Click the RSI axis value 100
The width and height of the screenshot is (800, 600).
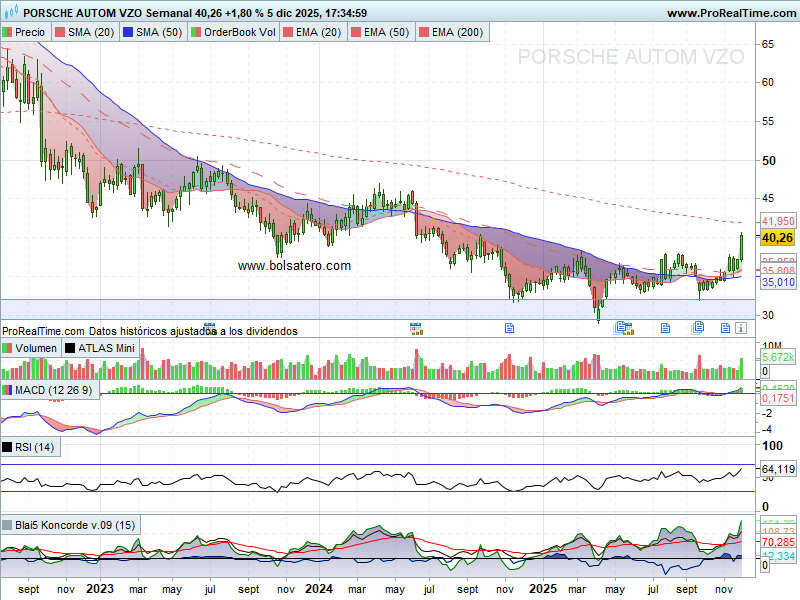(x=772, y=446)
